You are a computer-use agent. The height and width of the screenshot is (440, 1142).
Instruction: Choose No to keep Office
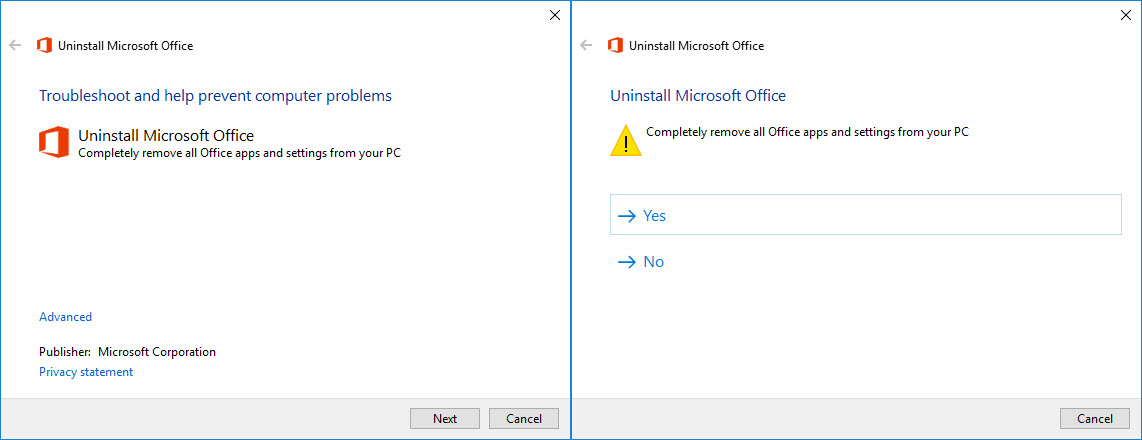pyautogui.click(x=654, y=262)
